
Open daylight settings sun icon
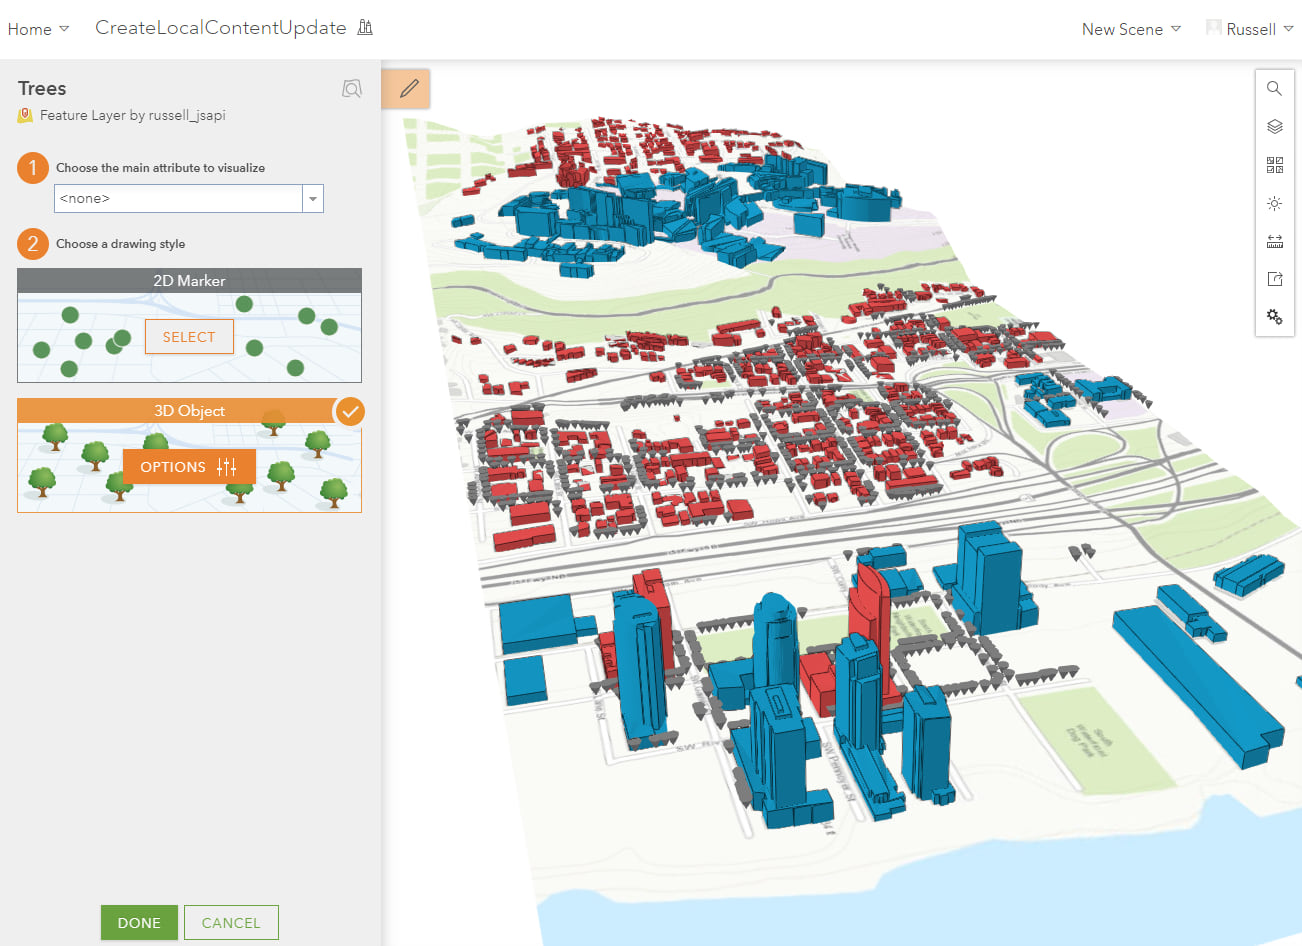(1274, 203)
